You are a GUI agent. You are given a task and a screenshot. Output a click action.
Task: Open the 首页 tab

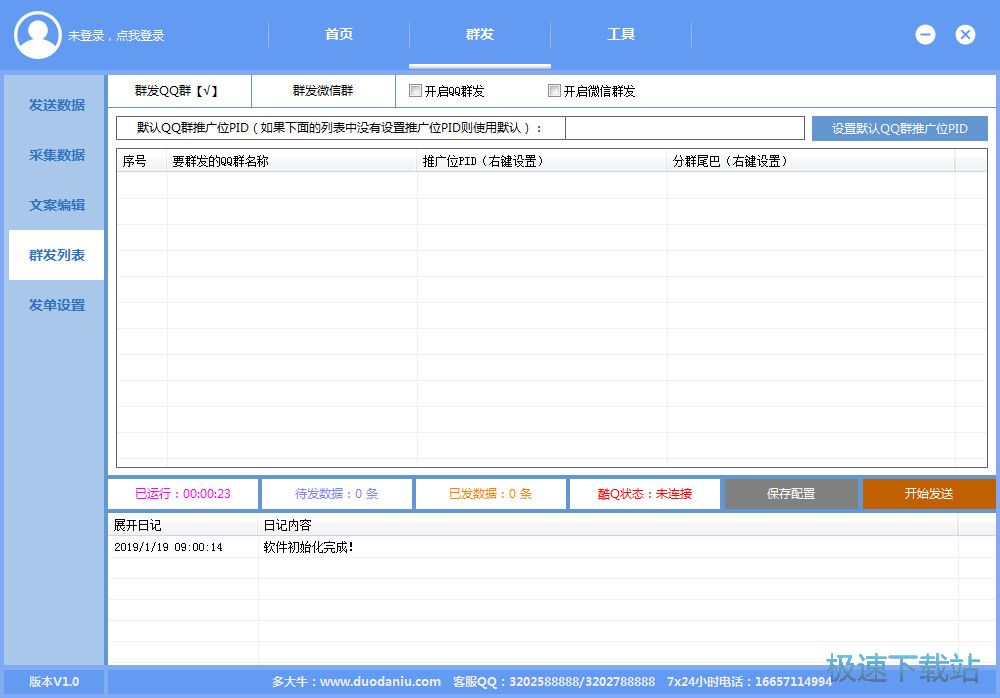point(339,35)
